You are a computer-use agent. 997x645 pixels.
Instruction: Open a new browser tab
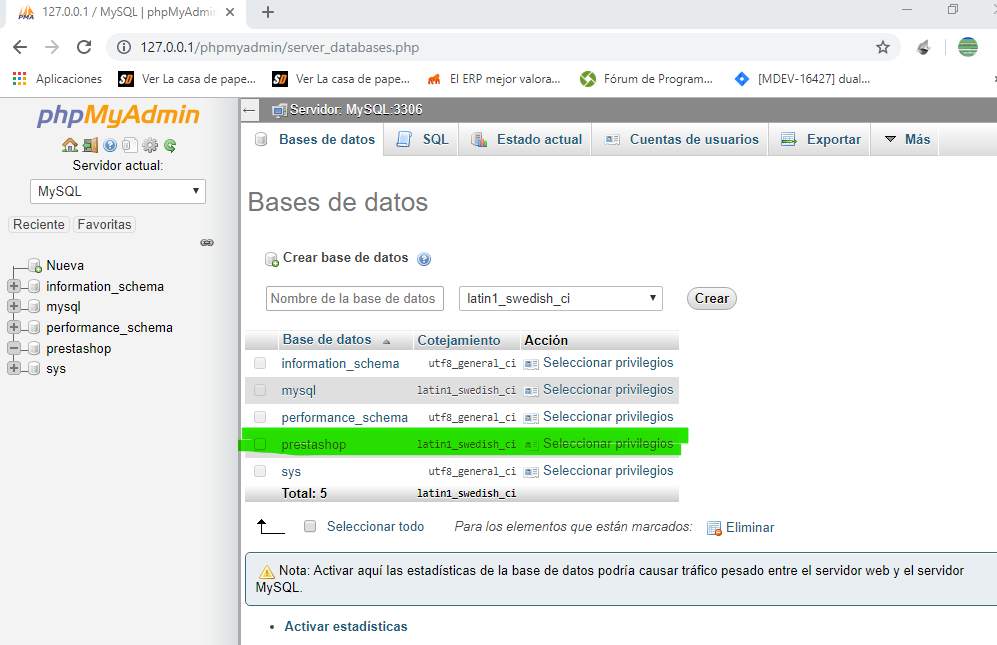[x=268, y=12]
